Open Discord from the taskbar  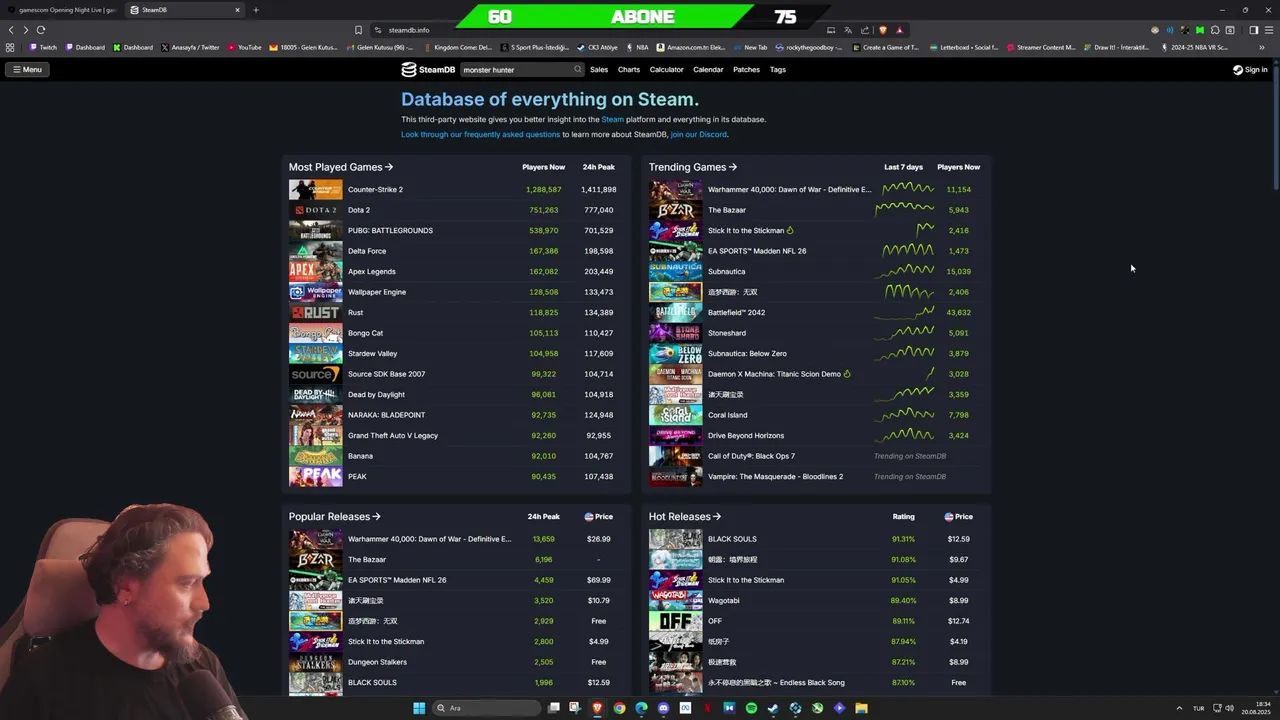[663, 708]
